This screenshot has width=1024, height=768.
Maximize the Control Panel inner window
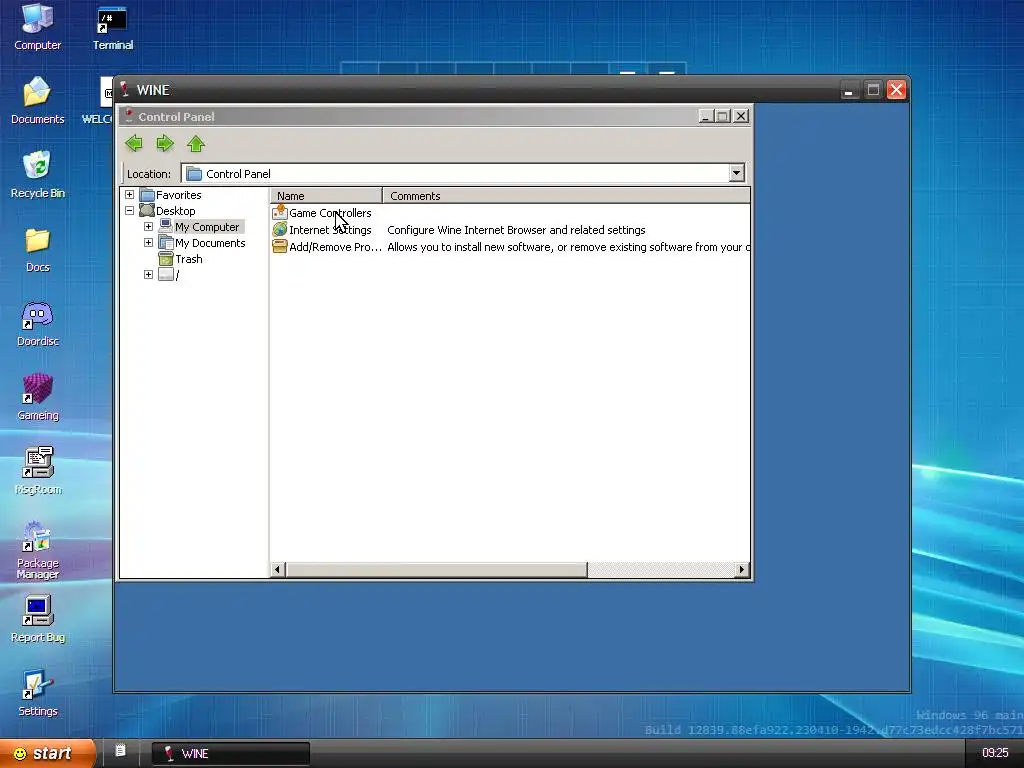[722, 116]
